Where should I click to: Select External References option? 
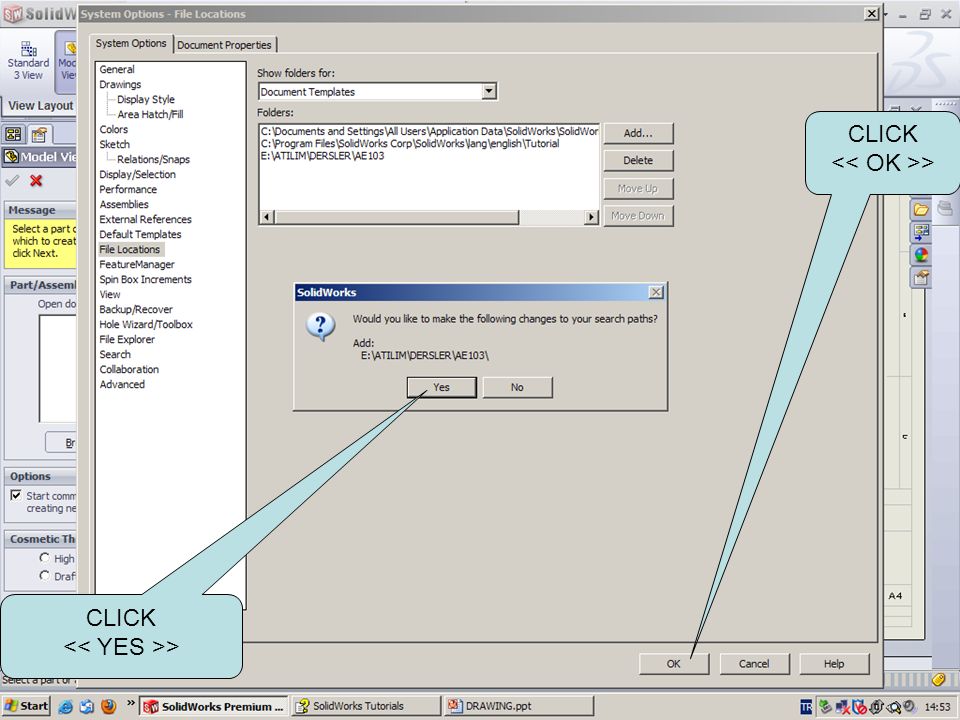(146, 219)
